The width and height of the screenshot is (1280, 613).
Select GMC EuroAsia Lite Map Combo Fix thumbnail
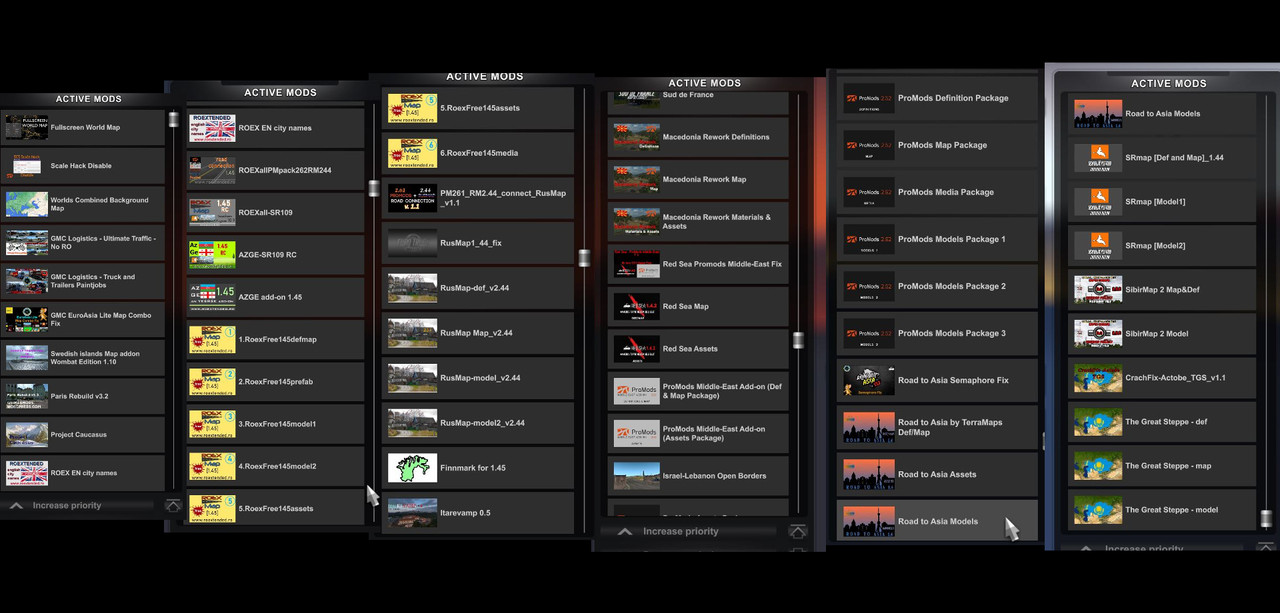(27, 319)
